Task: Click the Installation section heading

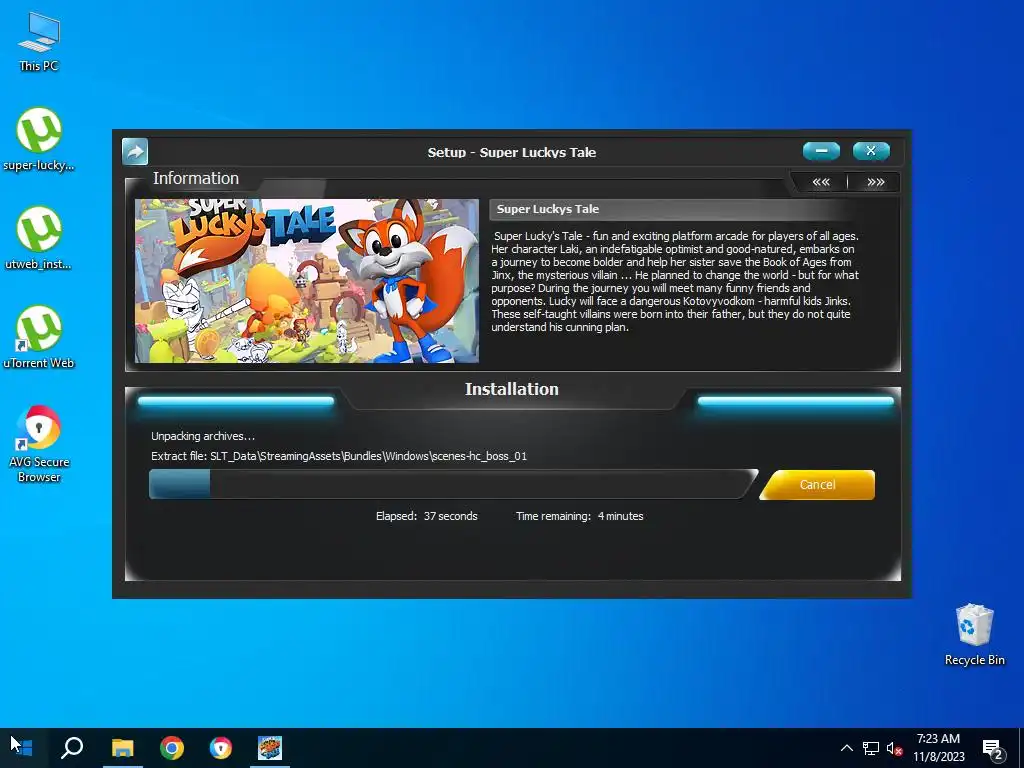Action: click(511, 389)
